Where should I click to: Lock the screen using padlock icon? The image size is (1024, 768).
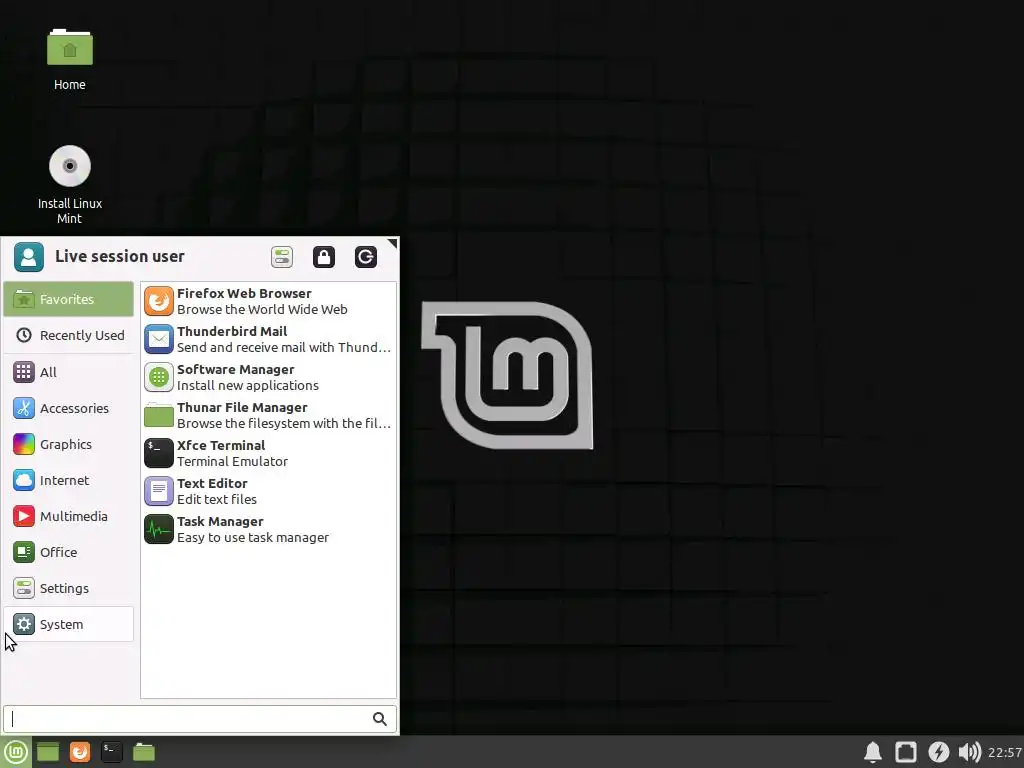tap(324, 257)
